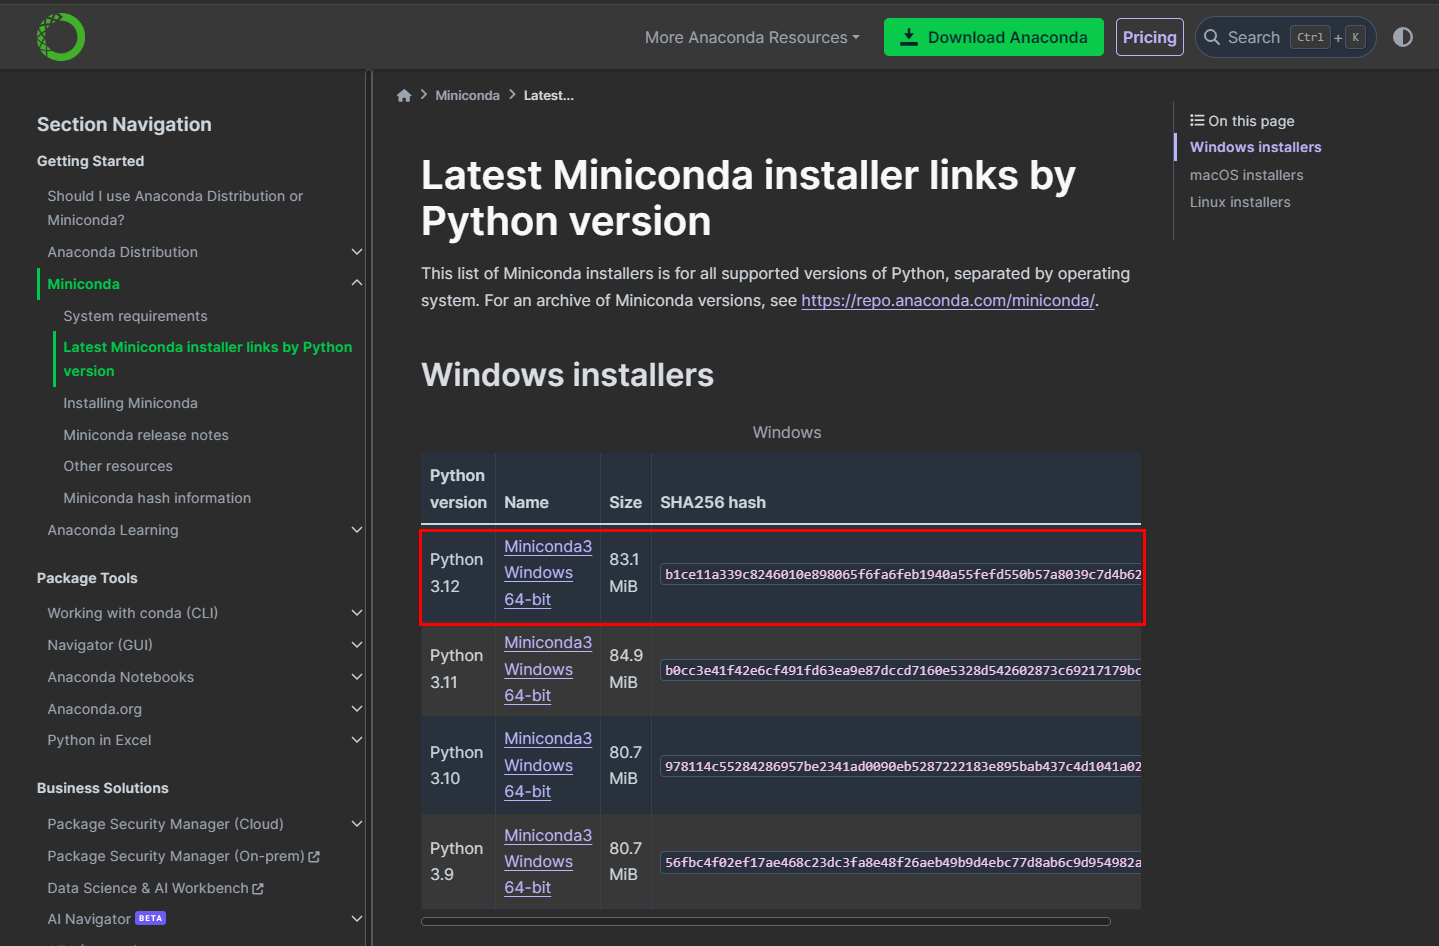Open Miniconda hash information
Screen dimensions: 1439x946
pos(157,498)
